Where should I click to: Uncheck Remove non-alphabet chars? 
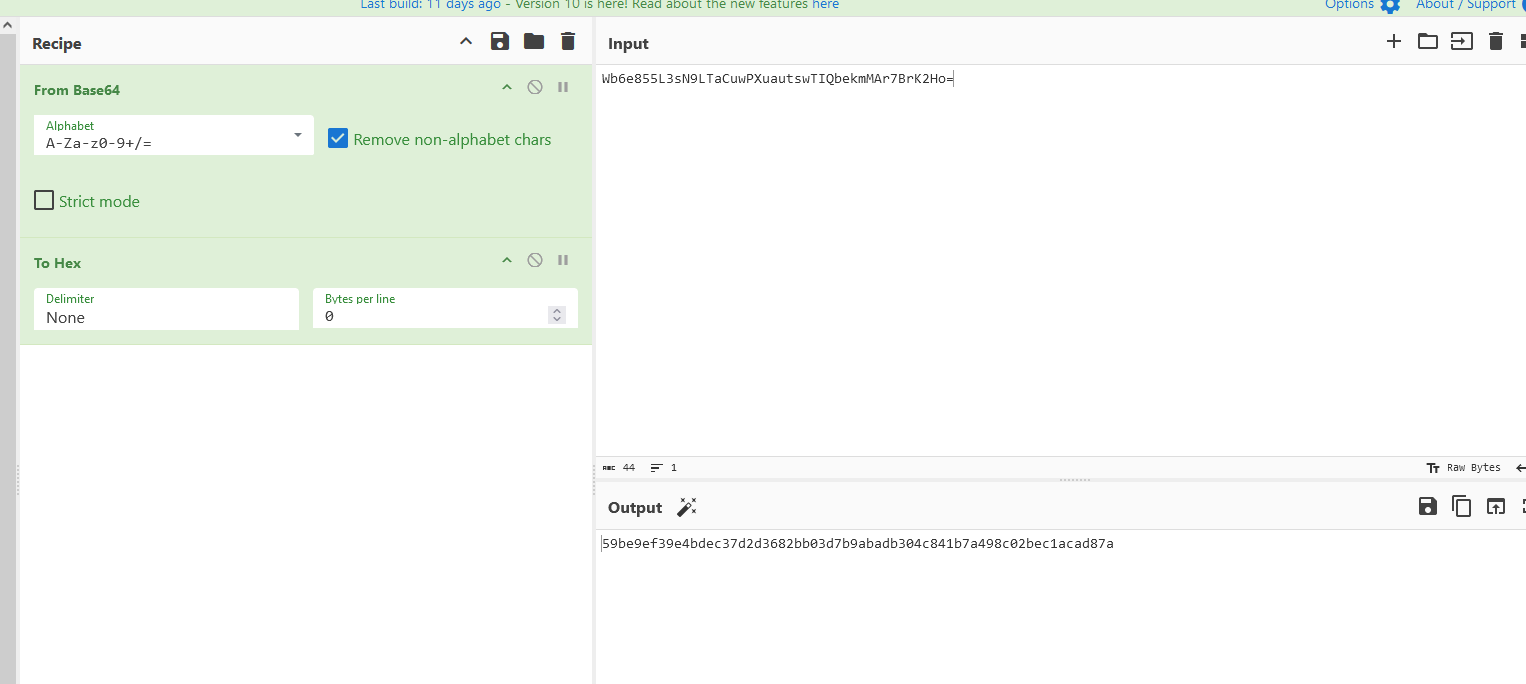(338, 139)
